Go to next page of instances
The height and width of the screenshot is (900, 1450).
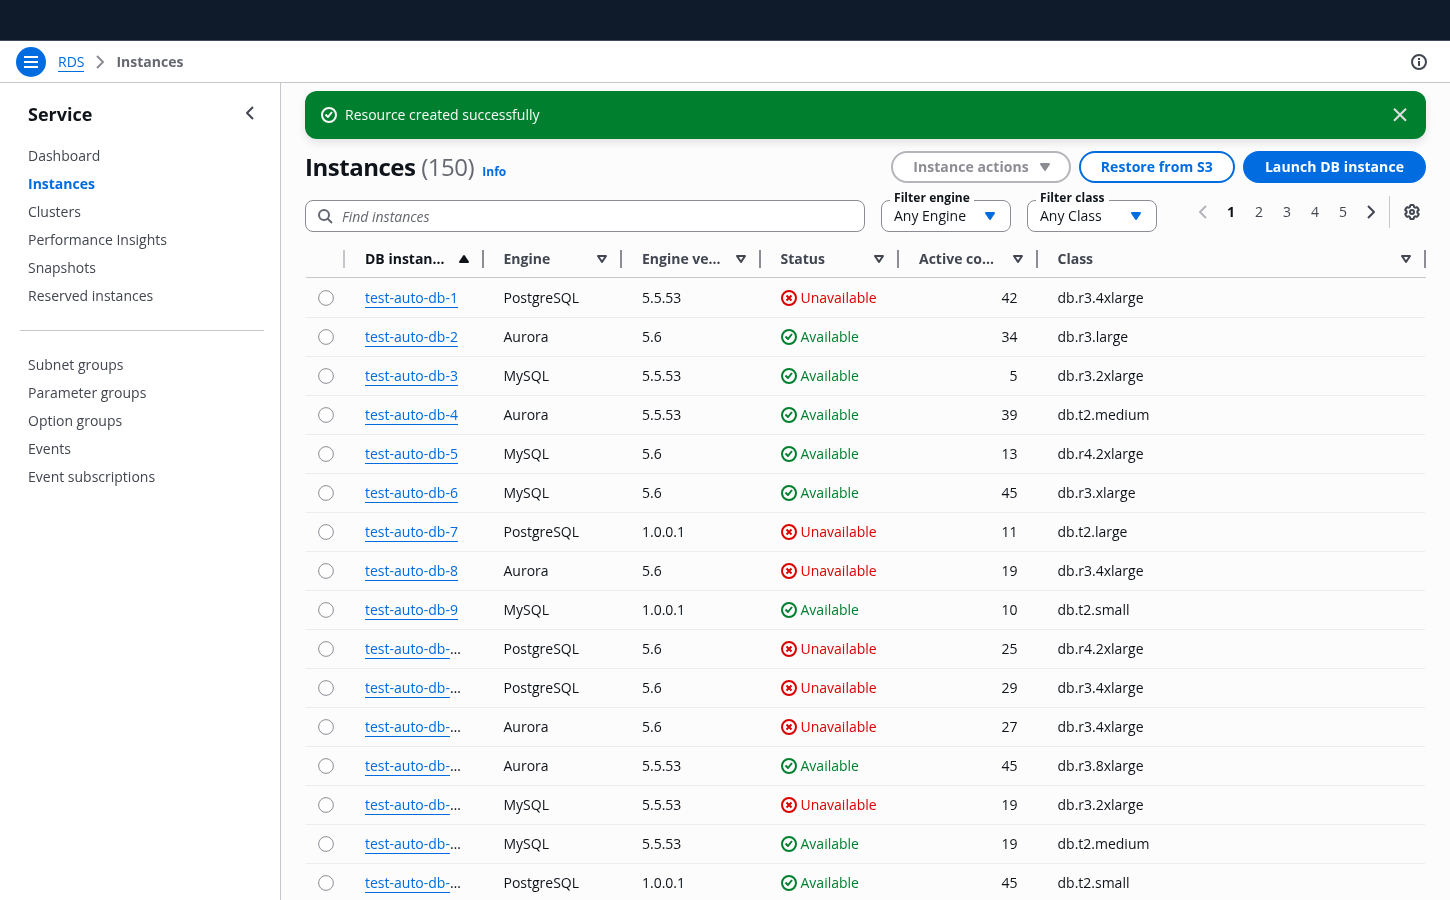click(x=1371, y=212)
